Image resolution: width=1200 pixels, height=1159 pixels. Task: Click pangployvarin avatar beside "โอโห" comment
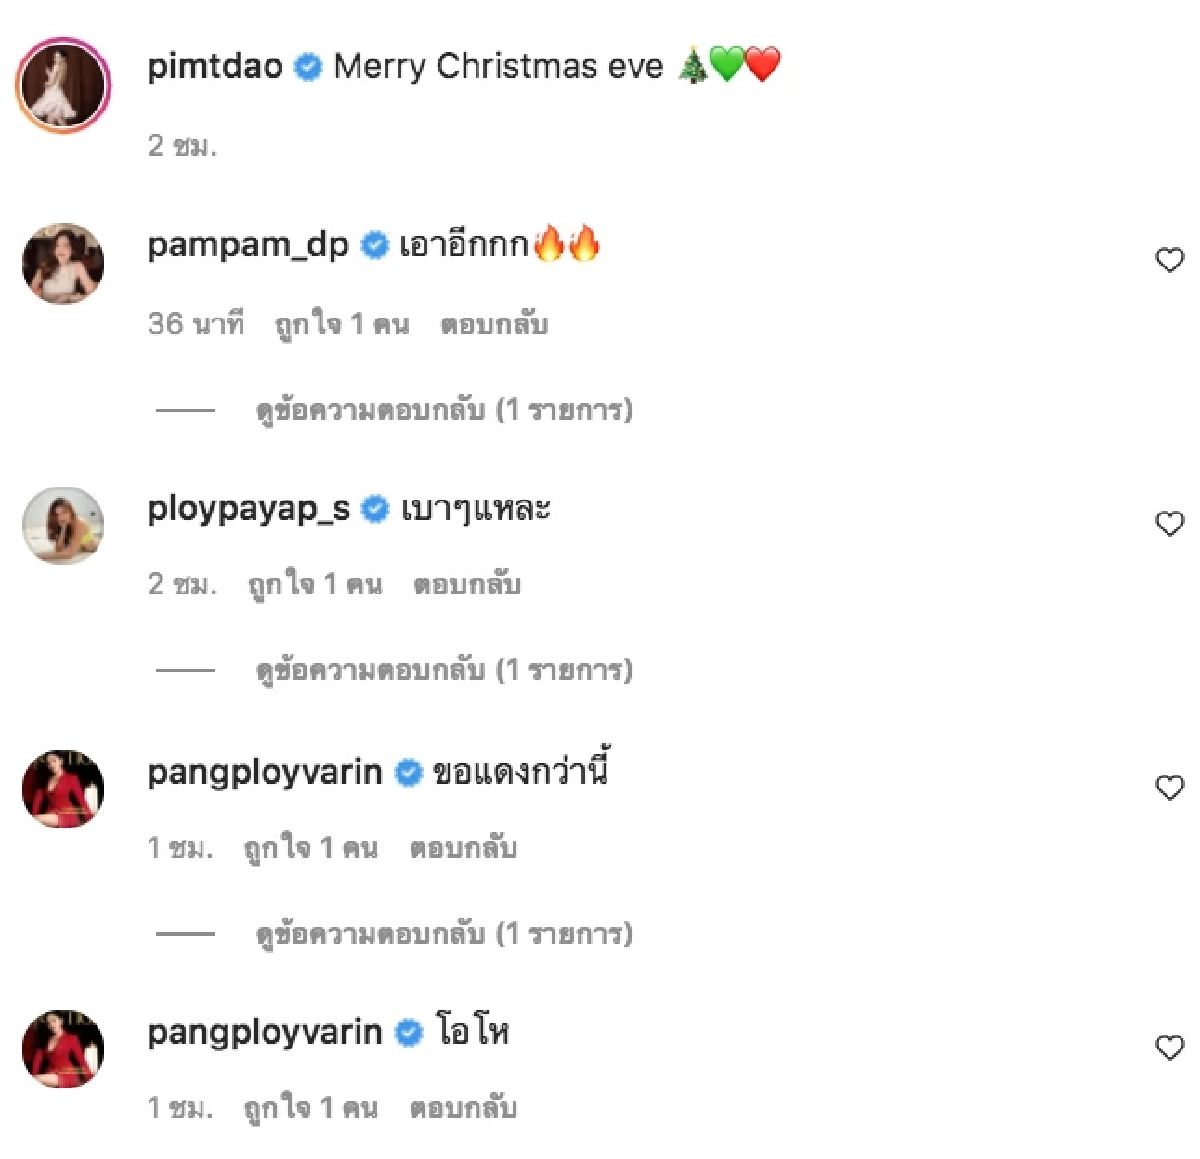click(x=63, y=1049)
